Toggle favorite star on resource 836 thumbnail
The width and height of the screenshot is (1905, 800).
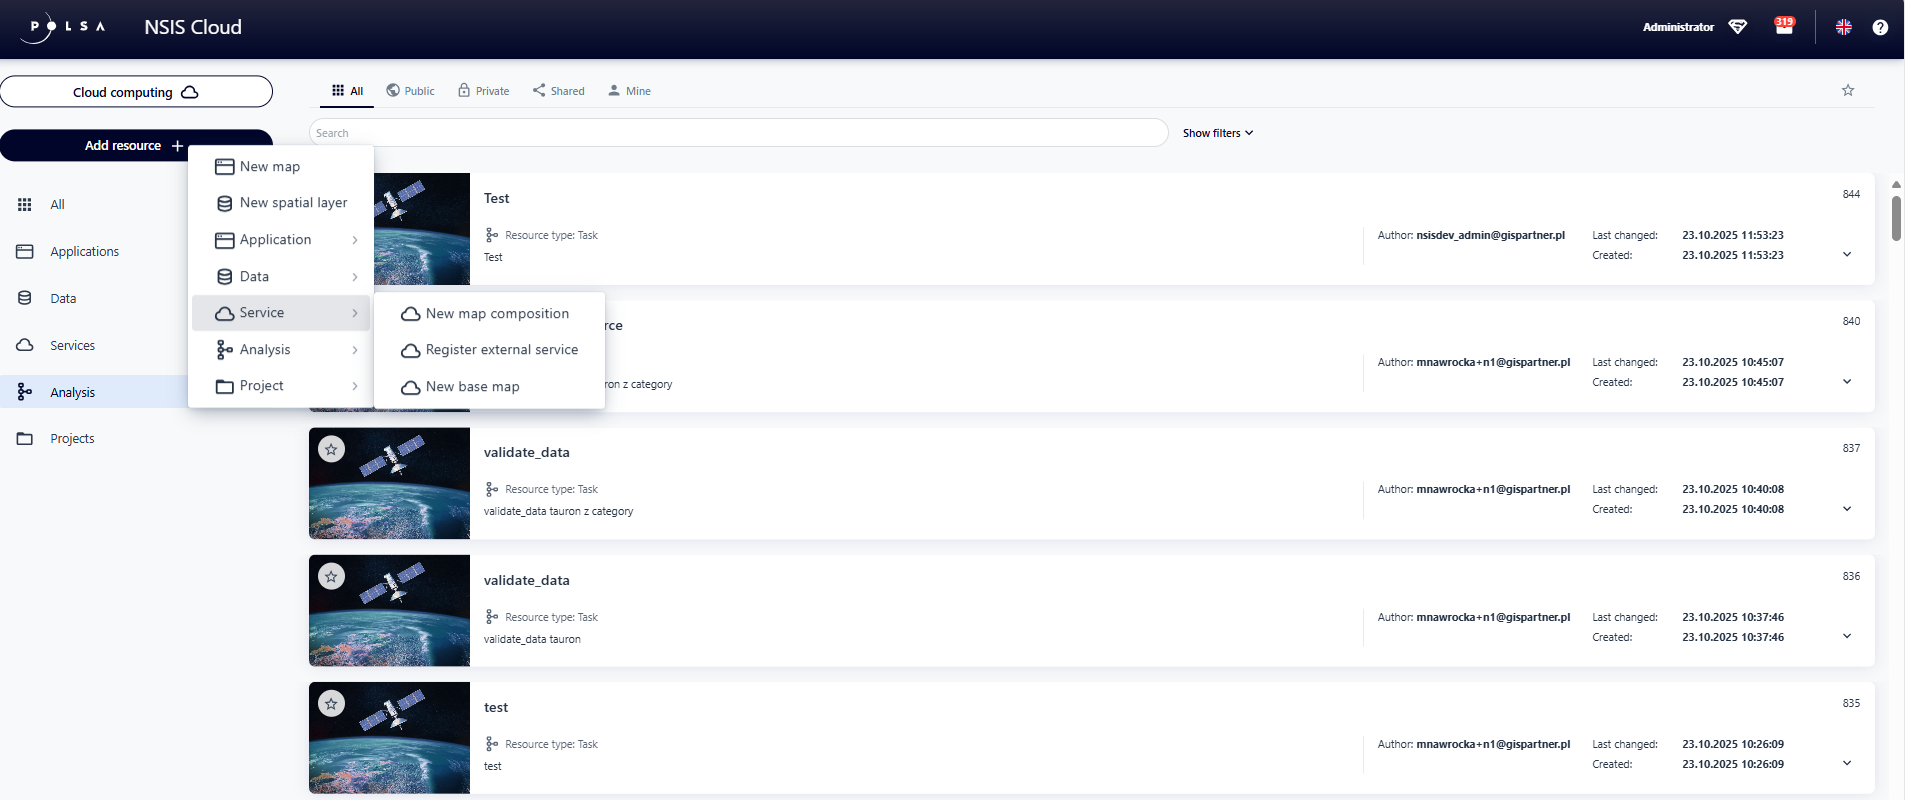click(x=331, y=577)
